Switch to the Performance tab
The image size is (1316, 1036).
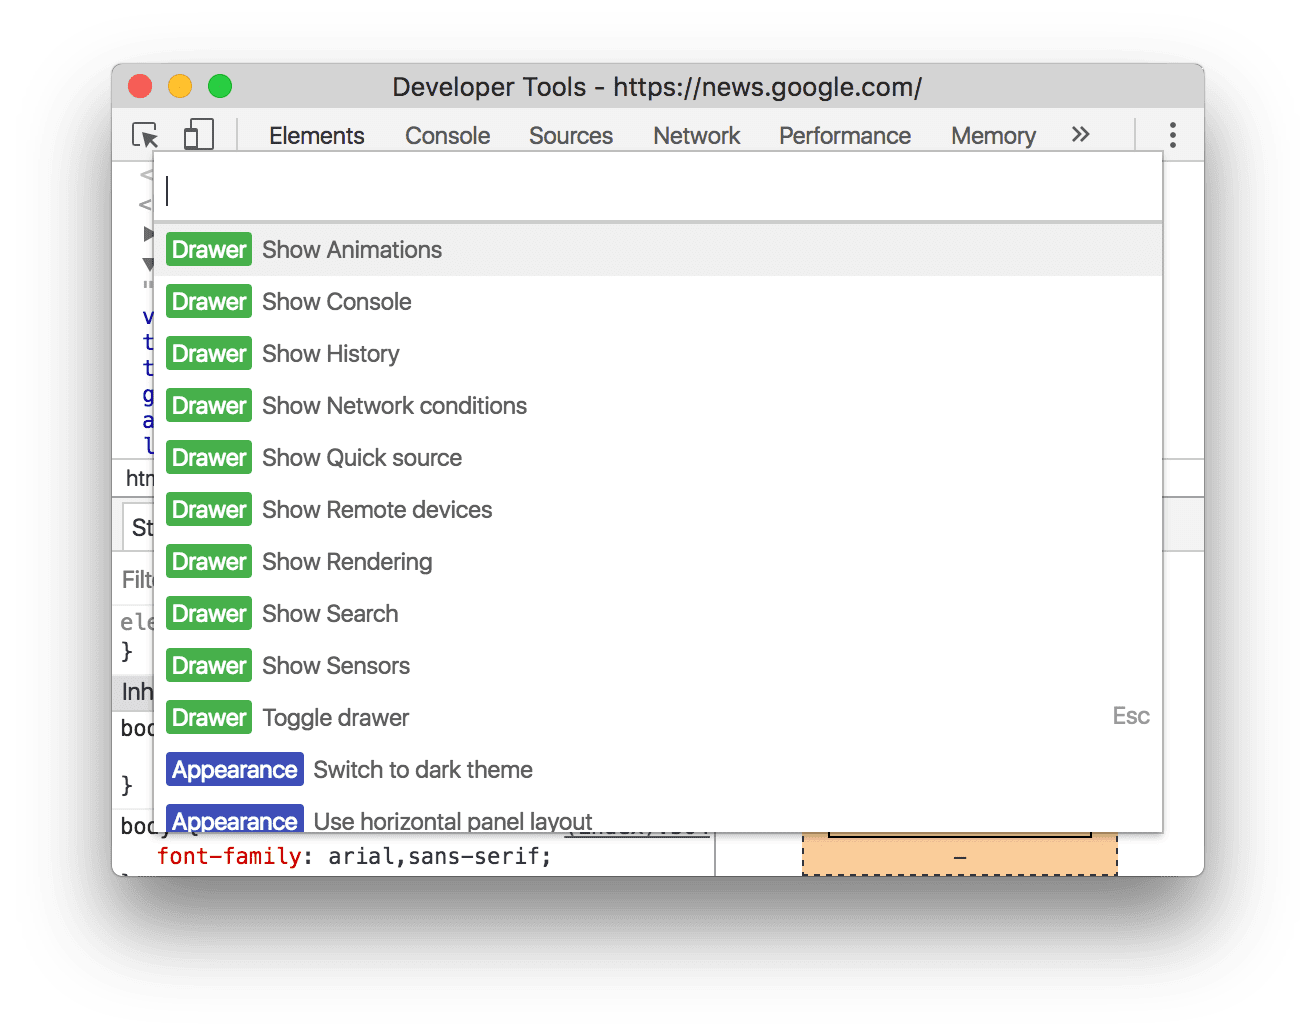844,134
